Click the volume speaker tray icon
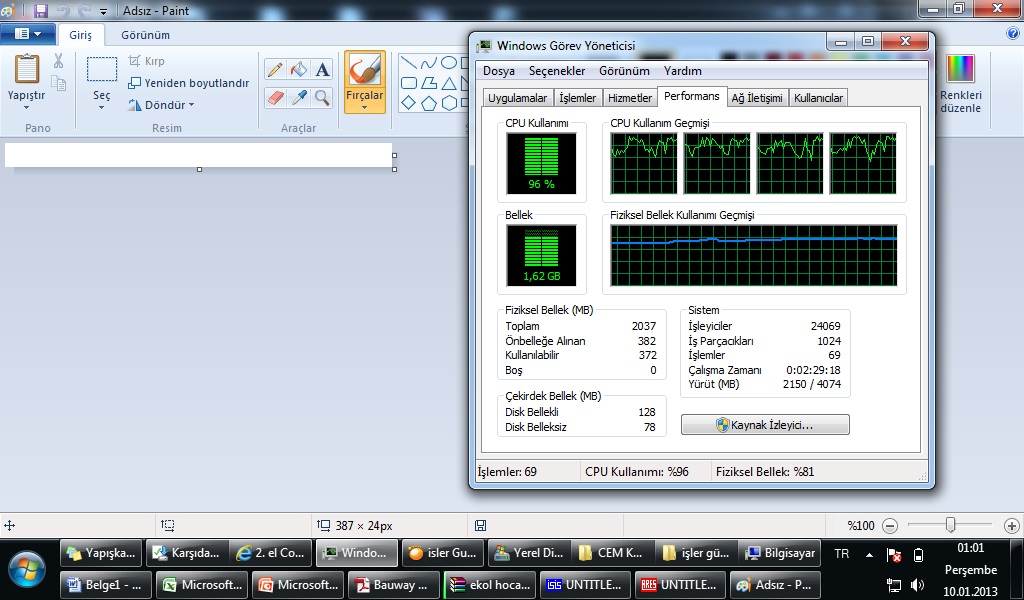 (918, 584)
